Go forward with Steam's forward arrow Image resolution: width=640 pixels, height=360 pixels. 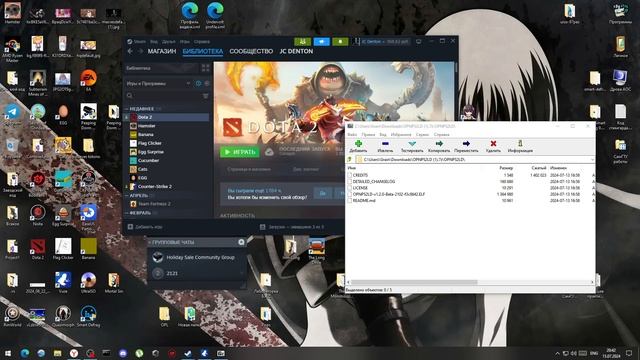140,51
